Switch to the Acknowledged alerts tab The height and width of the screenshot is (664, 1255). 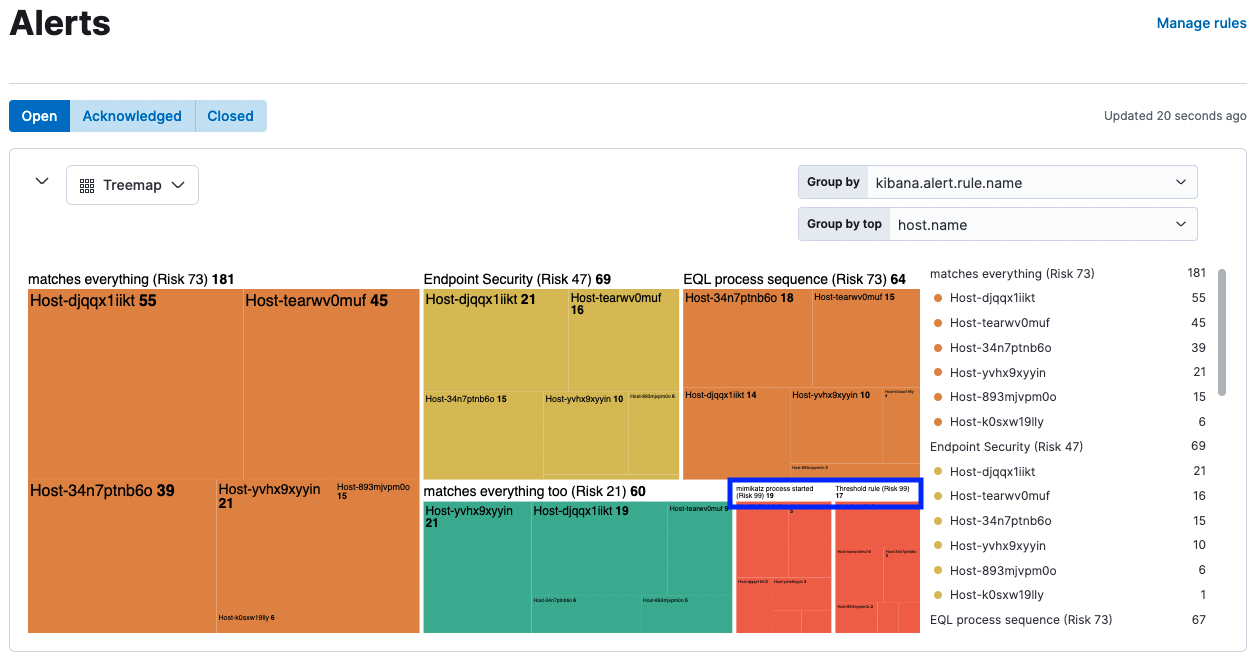coord(132,116)
